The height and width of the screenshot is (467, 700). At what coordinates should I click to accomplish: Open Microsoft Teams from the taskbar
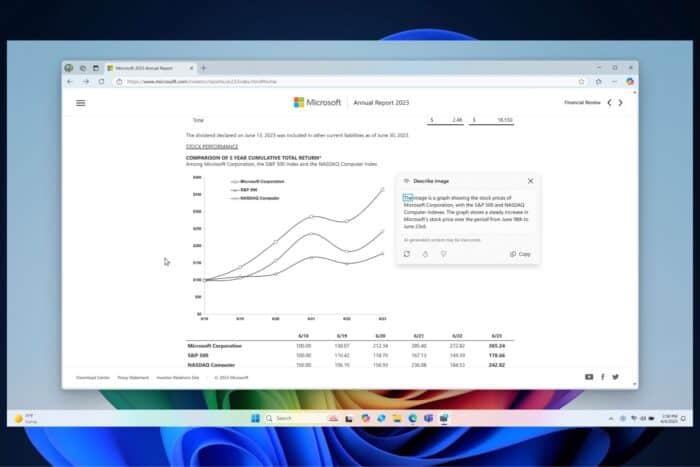point(428,418)
